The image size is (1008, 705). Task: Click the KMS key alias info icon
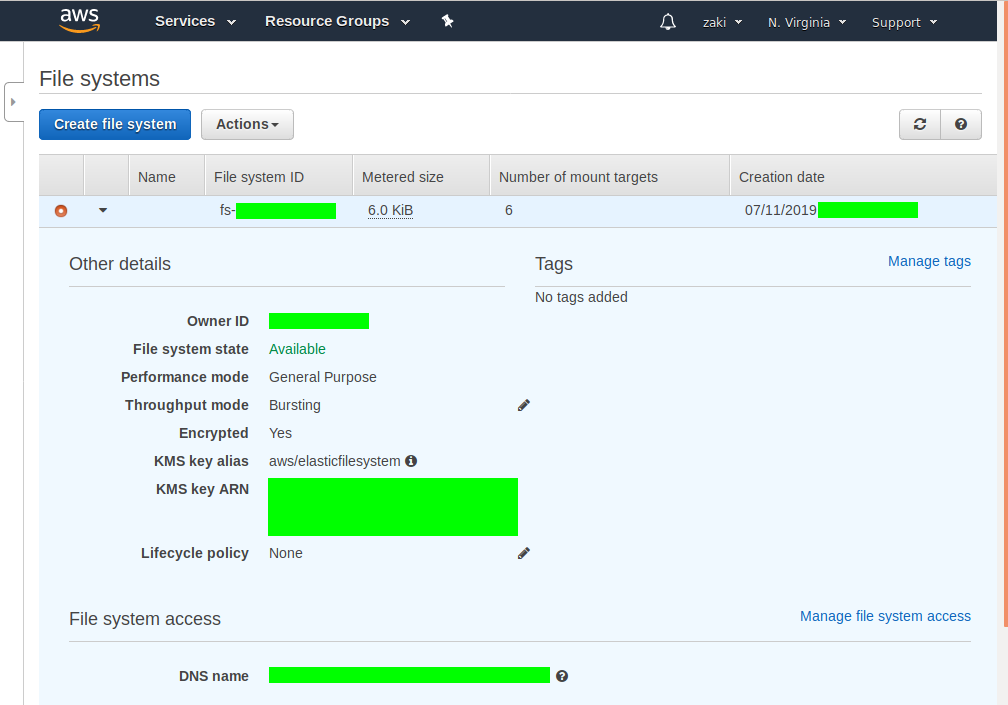(x=411, y=461)
